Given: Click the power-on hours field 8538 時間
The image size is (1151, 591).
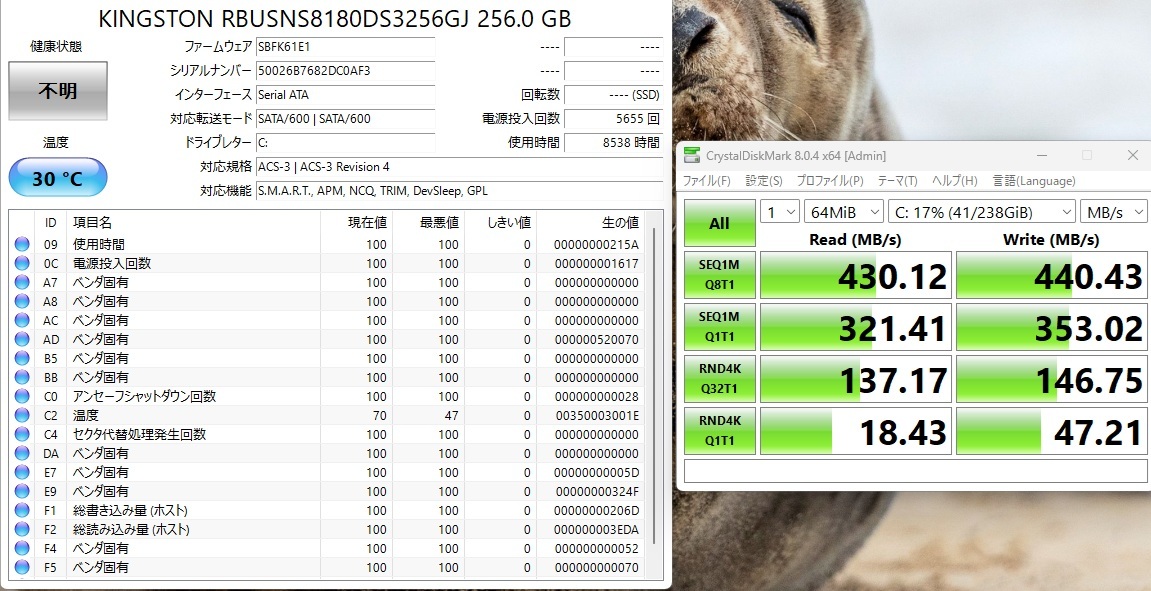Looking at the screenshot, I should point(613,142).
